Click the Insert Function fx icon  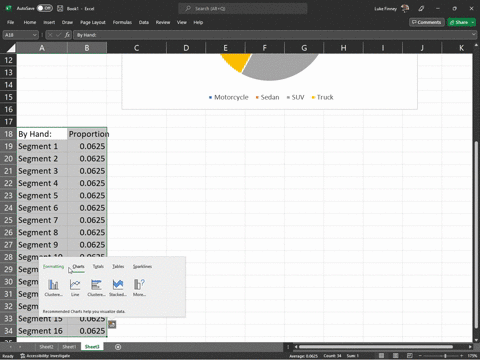[x=67, y=35]
